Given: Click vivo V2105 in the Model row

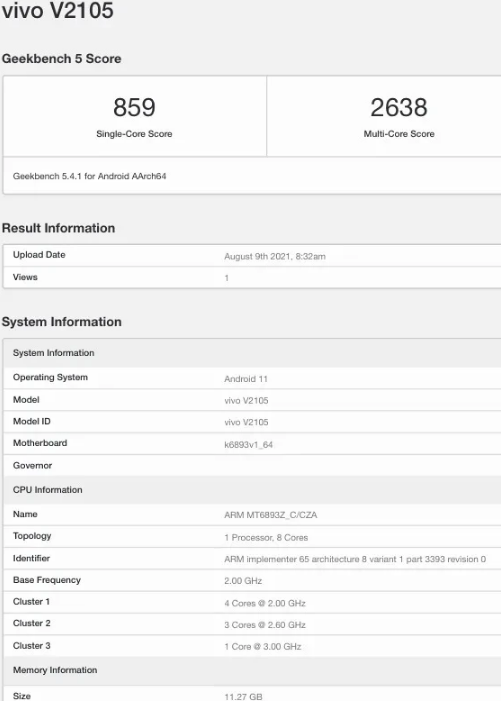Looking at the screenshot, I should 246,401.
